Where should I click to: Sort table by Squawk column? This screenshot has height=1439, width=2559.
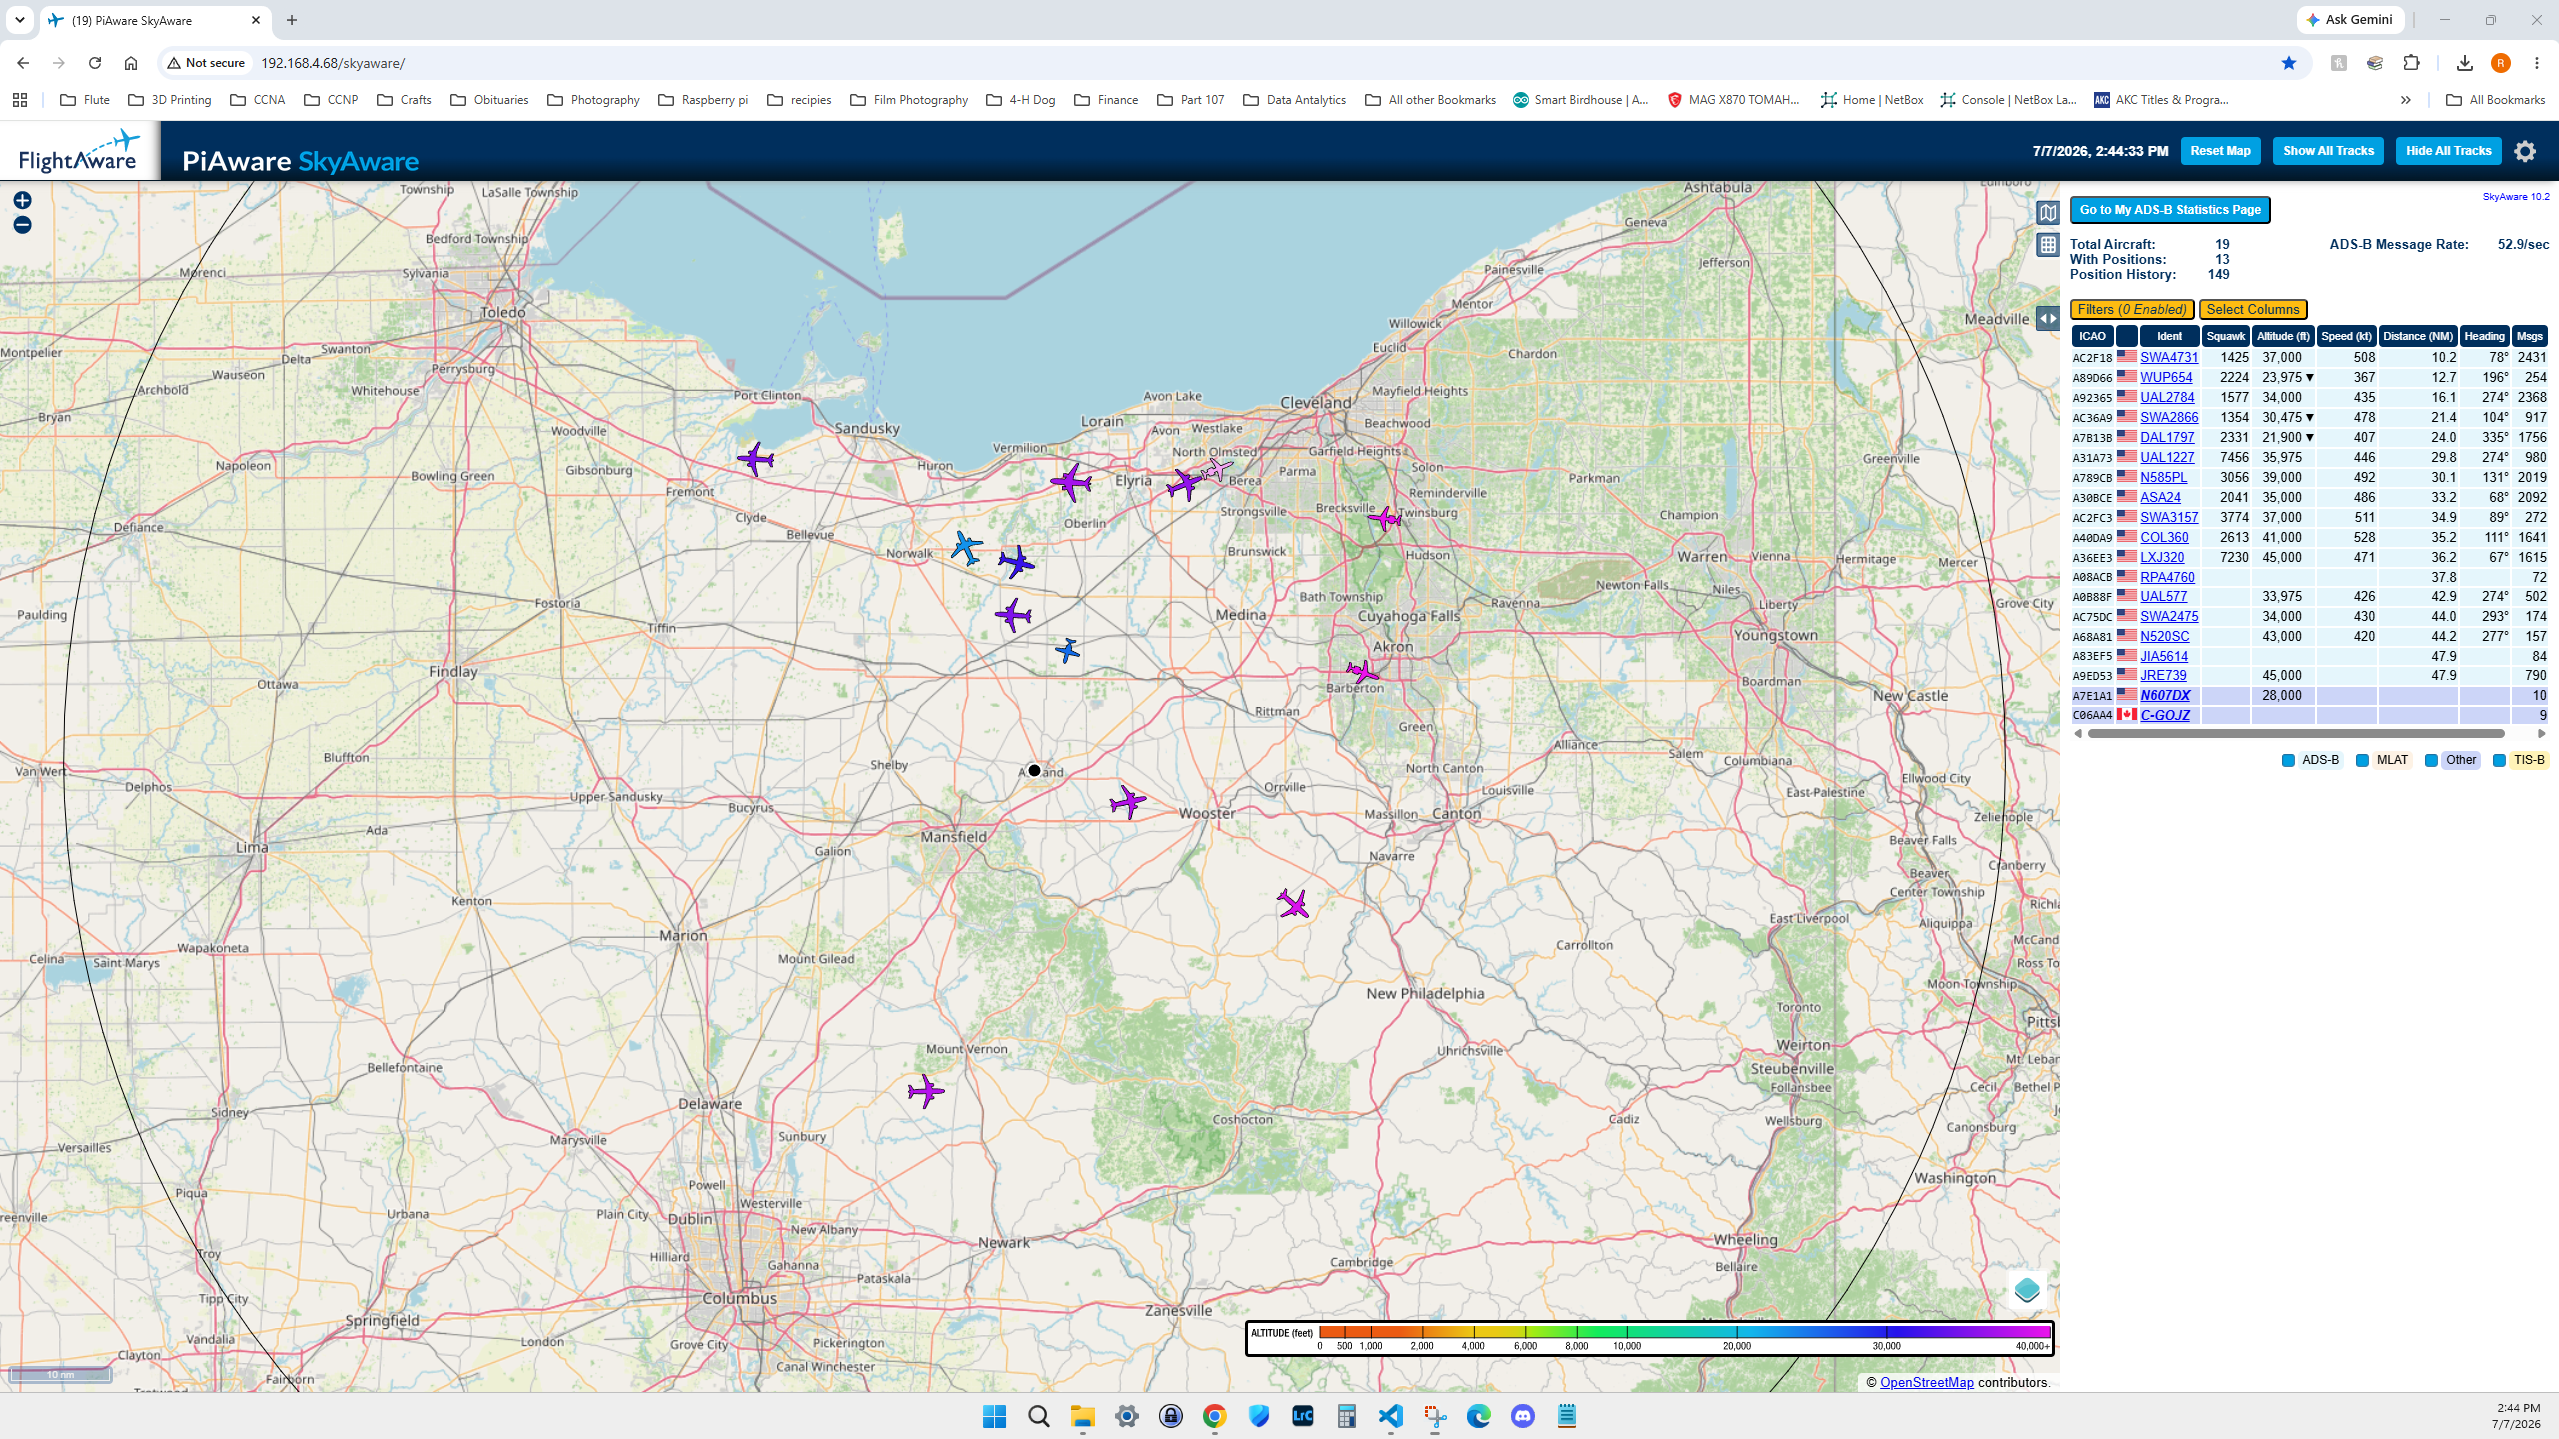2225,336
